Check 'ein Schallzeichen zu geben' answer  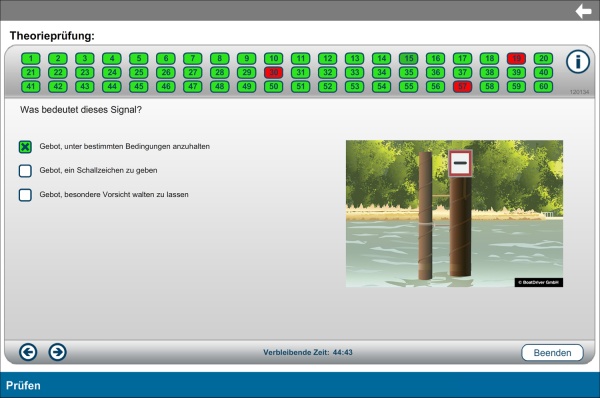coord(25,171)
